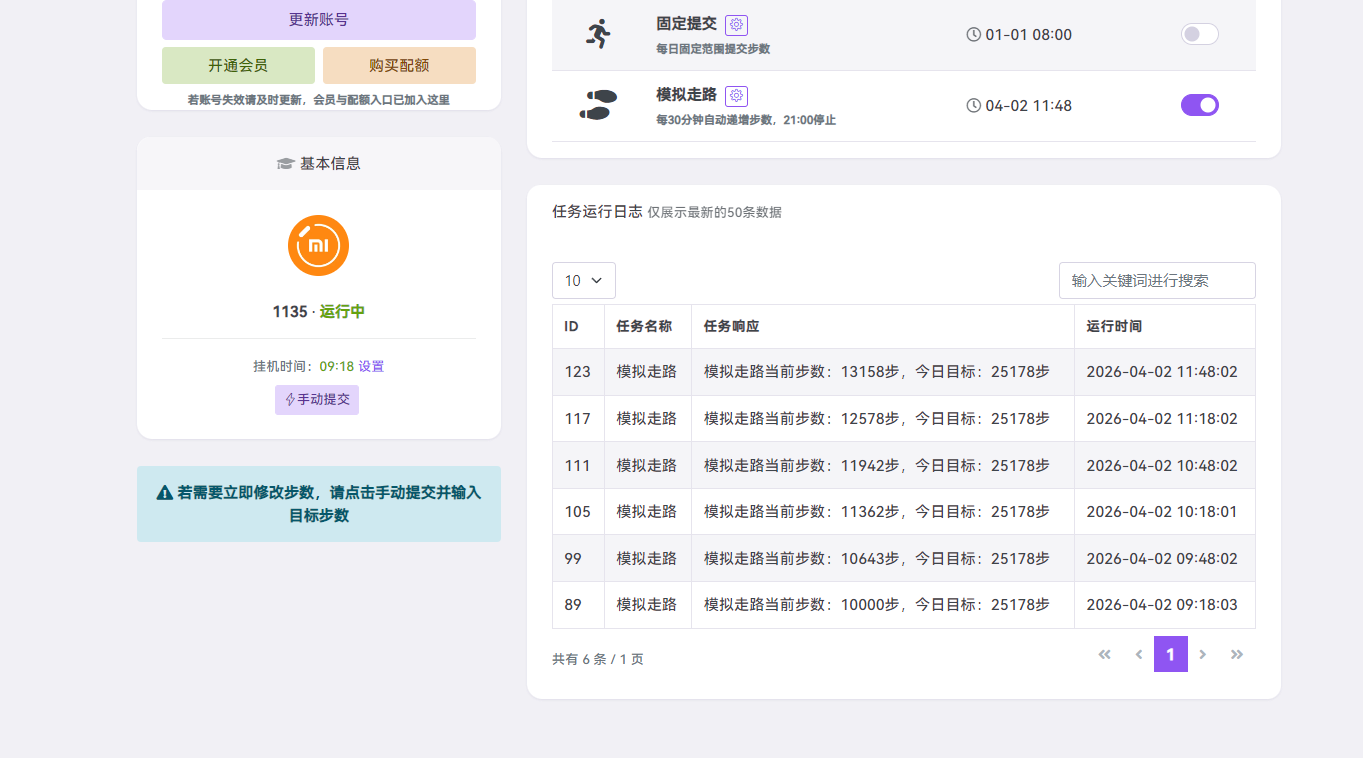Jump to the last page with double chevron
The width and height of the screenshot is (1363, 758).
1237,654
